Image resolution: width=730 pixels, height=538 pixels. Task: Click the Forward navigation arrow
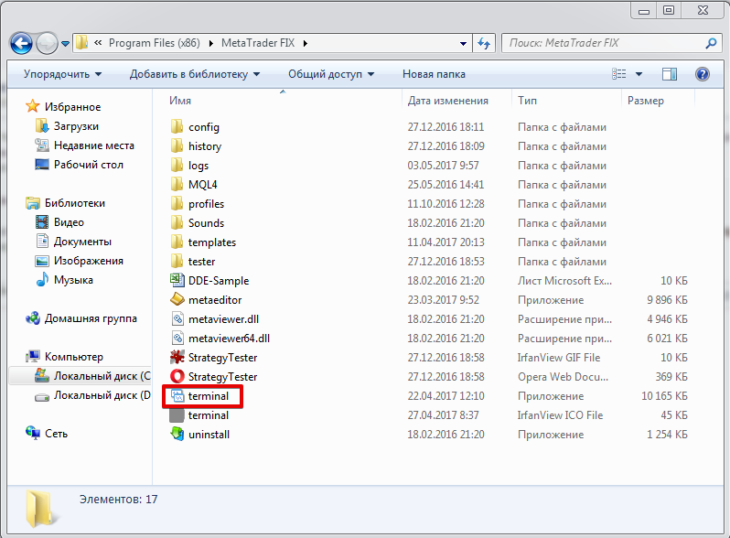coord(47,44)
